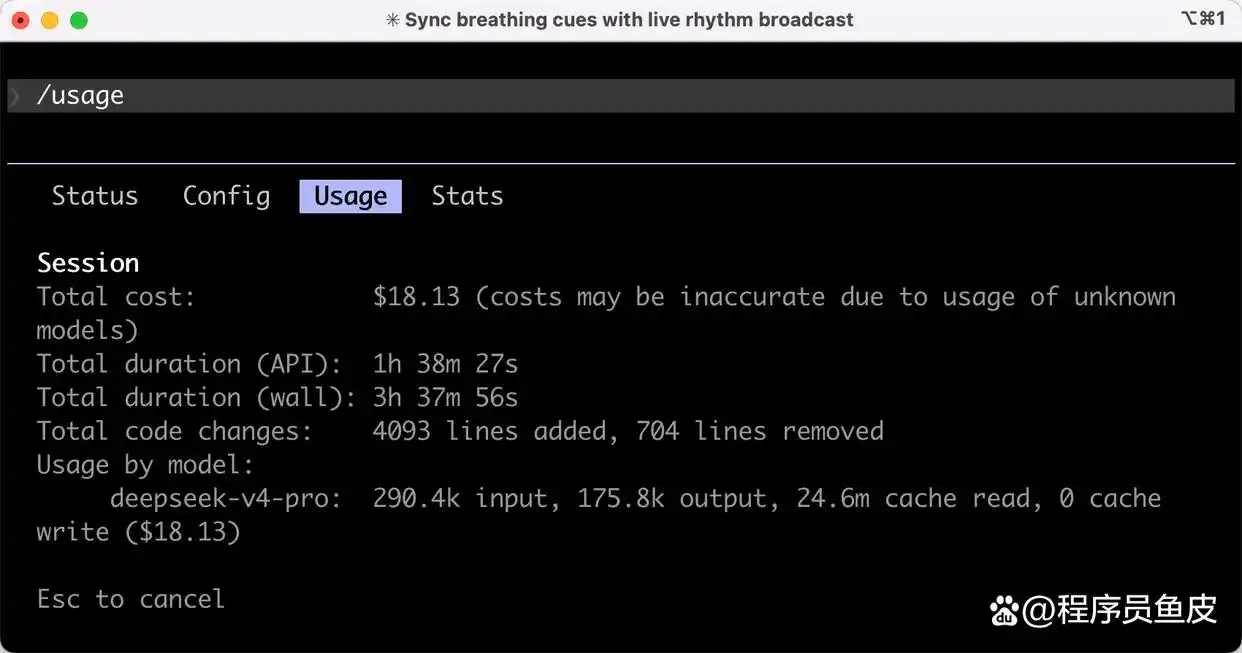Click the 704 lines removed text
This screenshot has height=653, width=1242.
760,431
